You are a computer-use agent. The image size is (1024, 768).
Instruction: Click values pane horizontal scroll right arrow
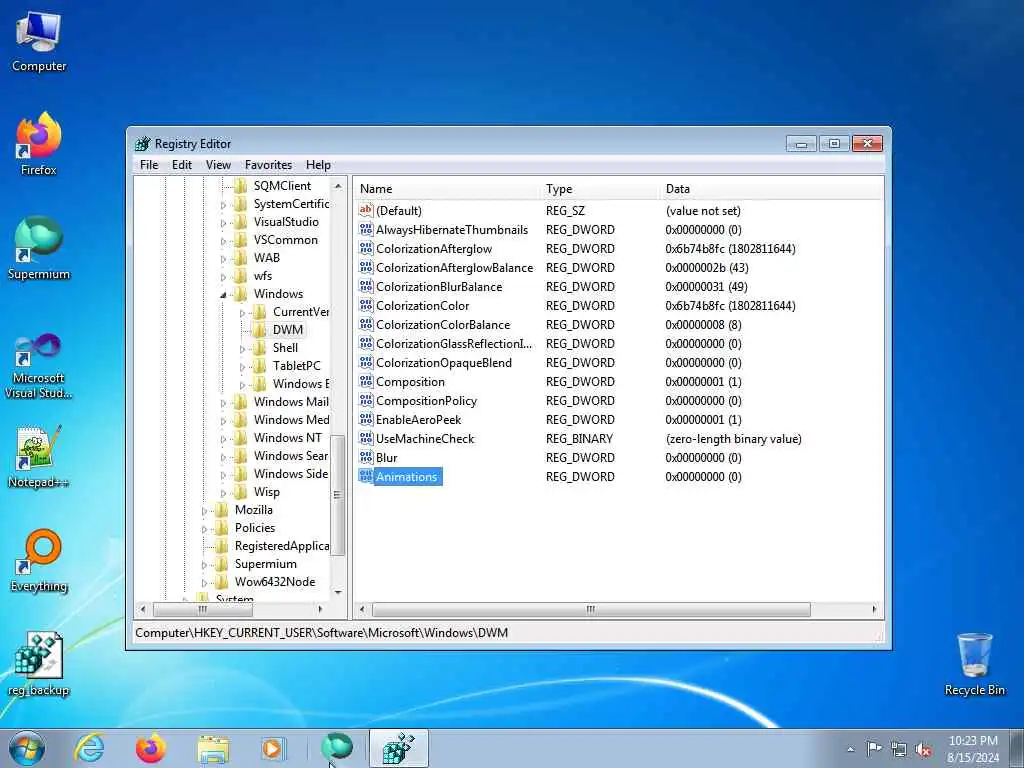[874, 609]
